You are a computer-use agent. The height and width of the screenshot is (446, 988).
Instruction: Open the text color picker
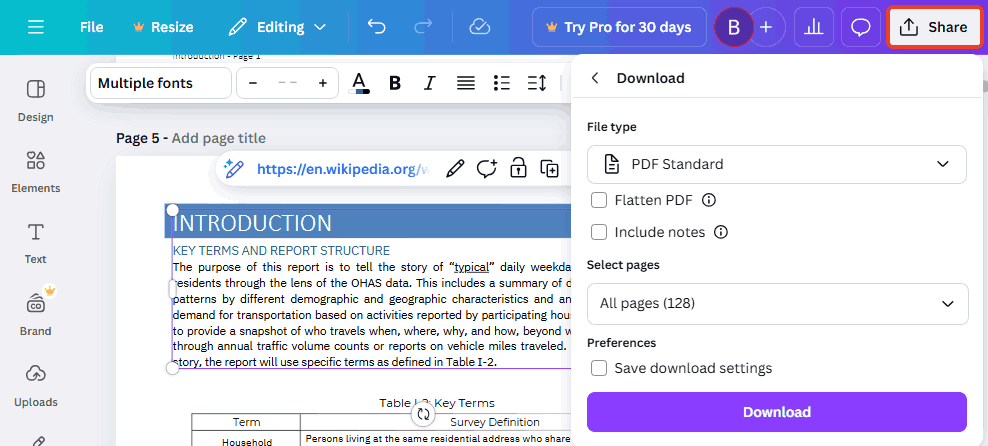tap(359, 83)
